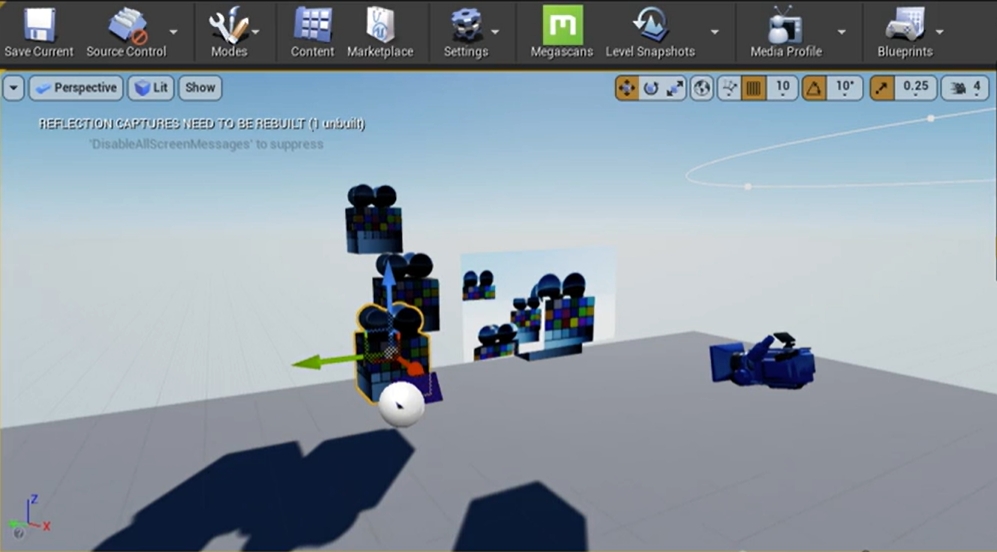
Task: Open the Lit view mode menu
Action: [151, 88]
